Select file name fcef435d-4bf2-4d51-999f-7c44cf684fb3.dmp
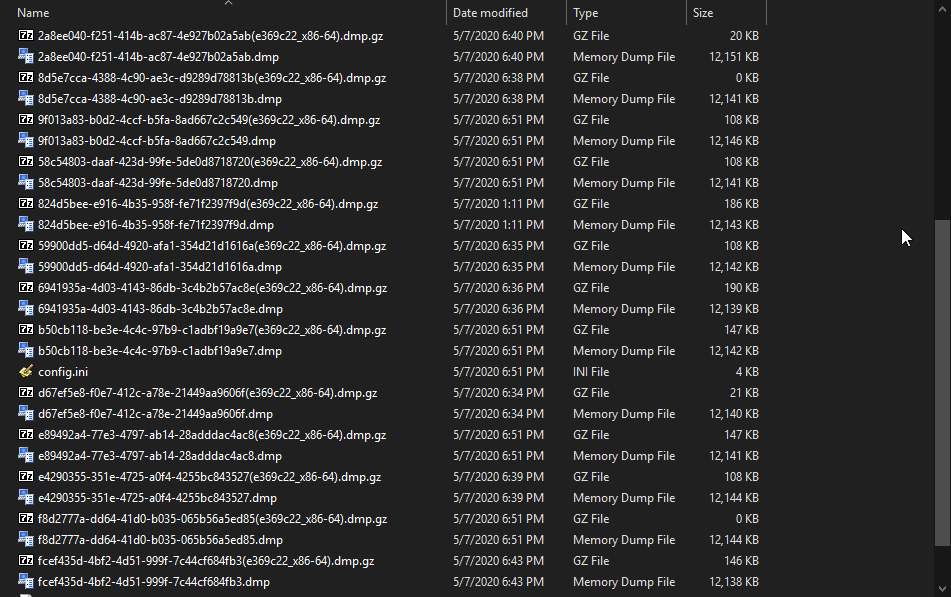 click(153, 582)
